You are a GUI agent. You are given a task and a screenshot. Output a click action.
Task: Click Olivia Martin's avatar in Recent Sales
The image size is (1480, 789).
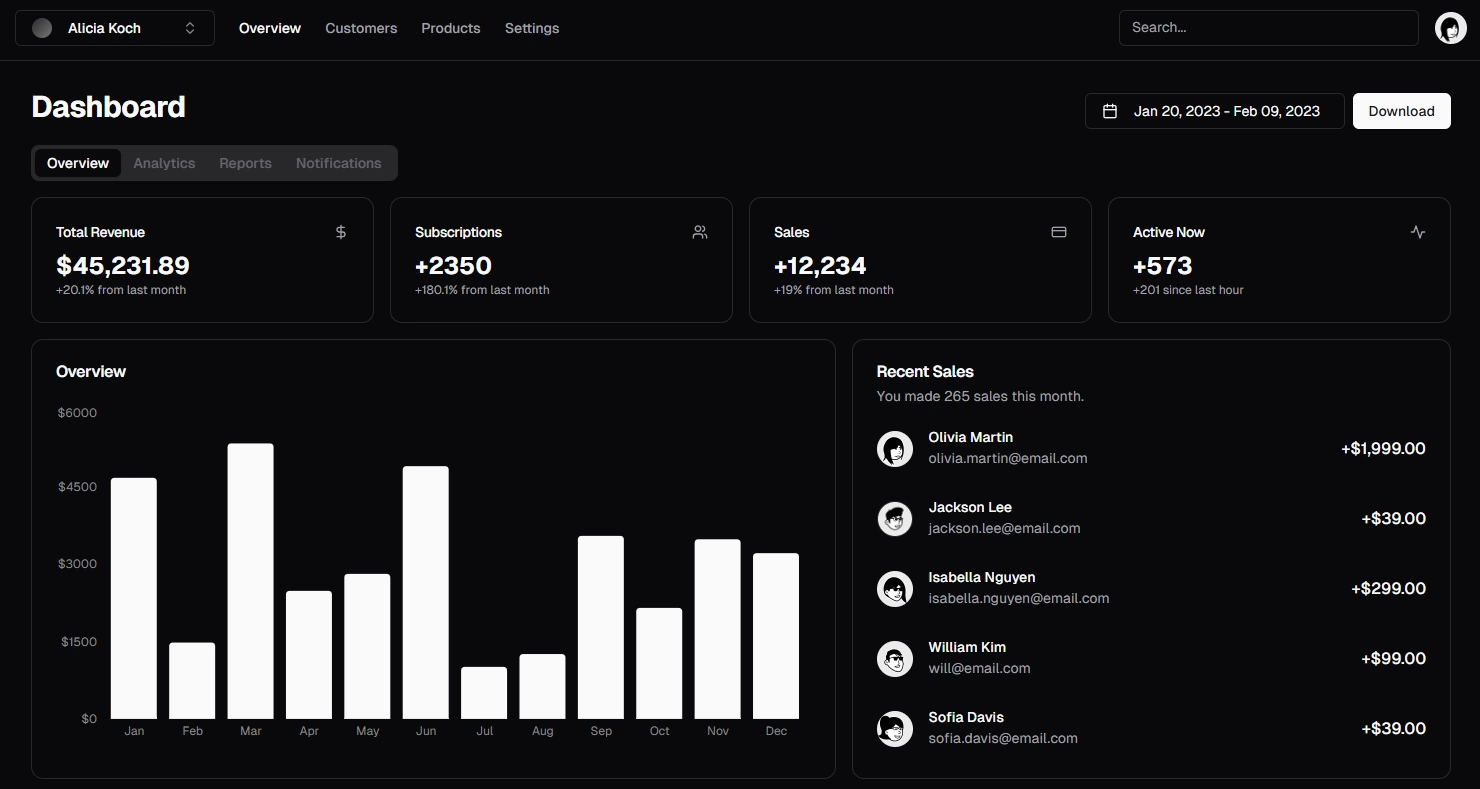pos(895,449)
